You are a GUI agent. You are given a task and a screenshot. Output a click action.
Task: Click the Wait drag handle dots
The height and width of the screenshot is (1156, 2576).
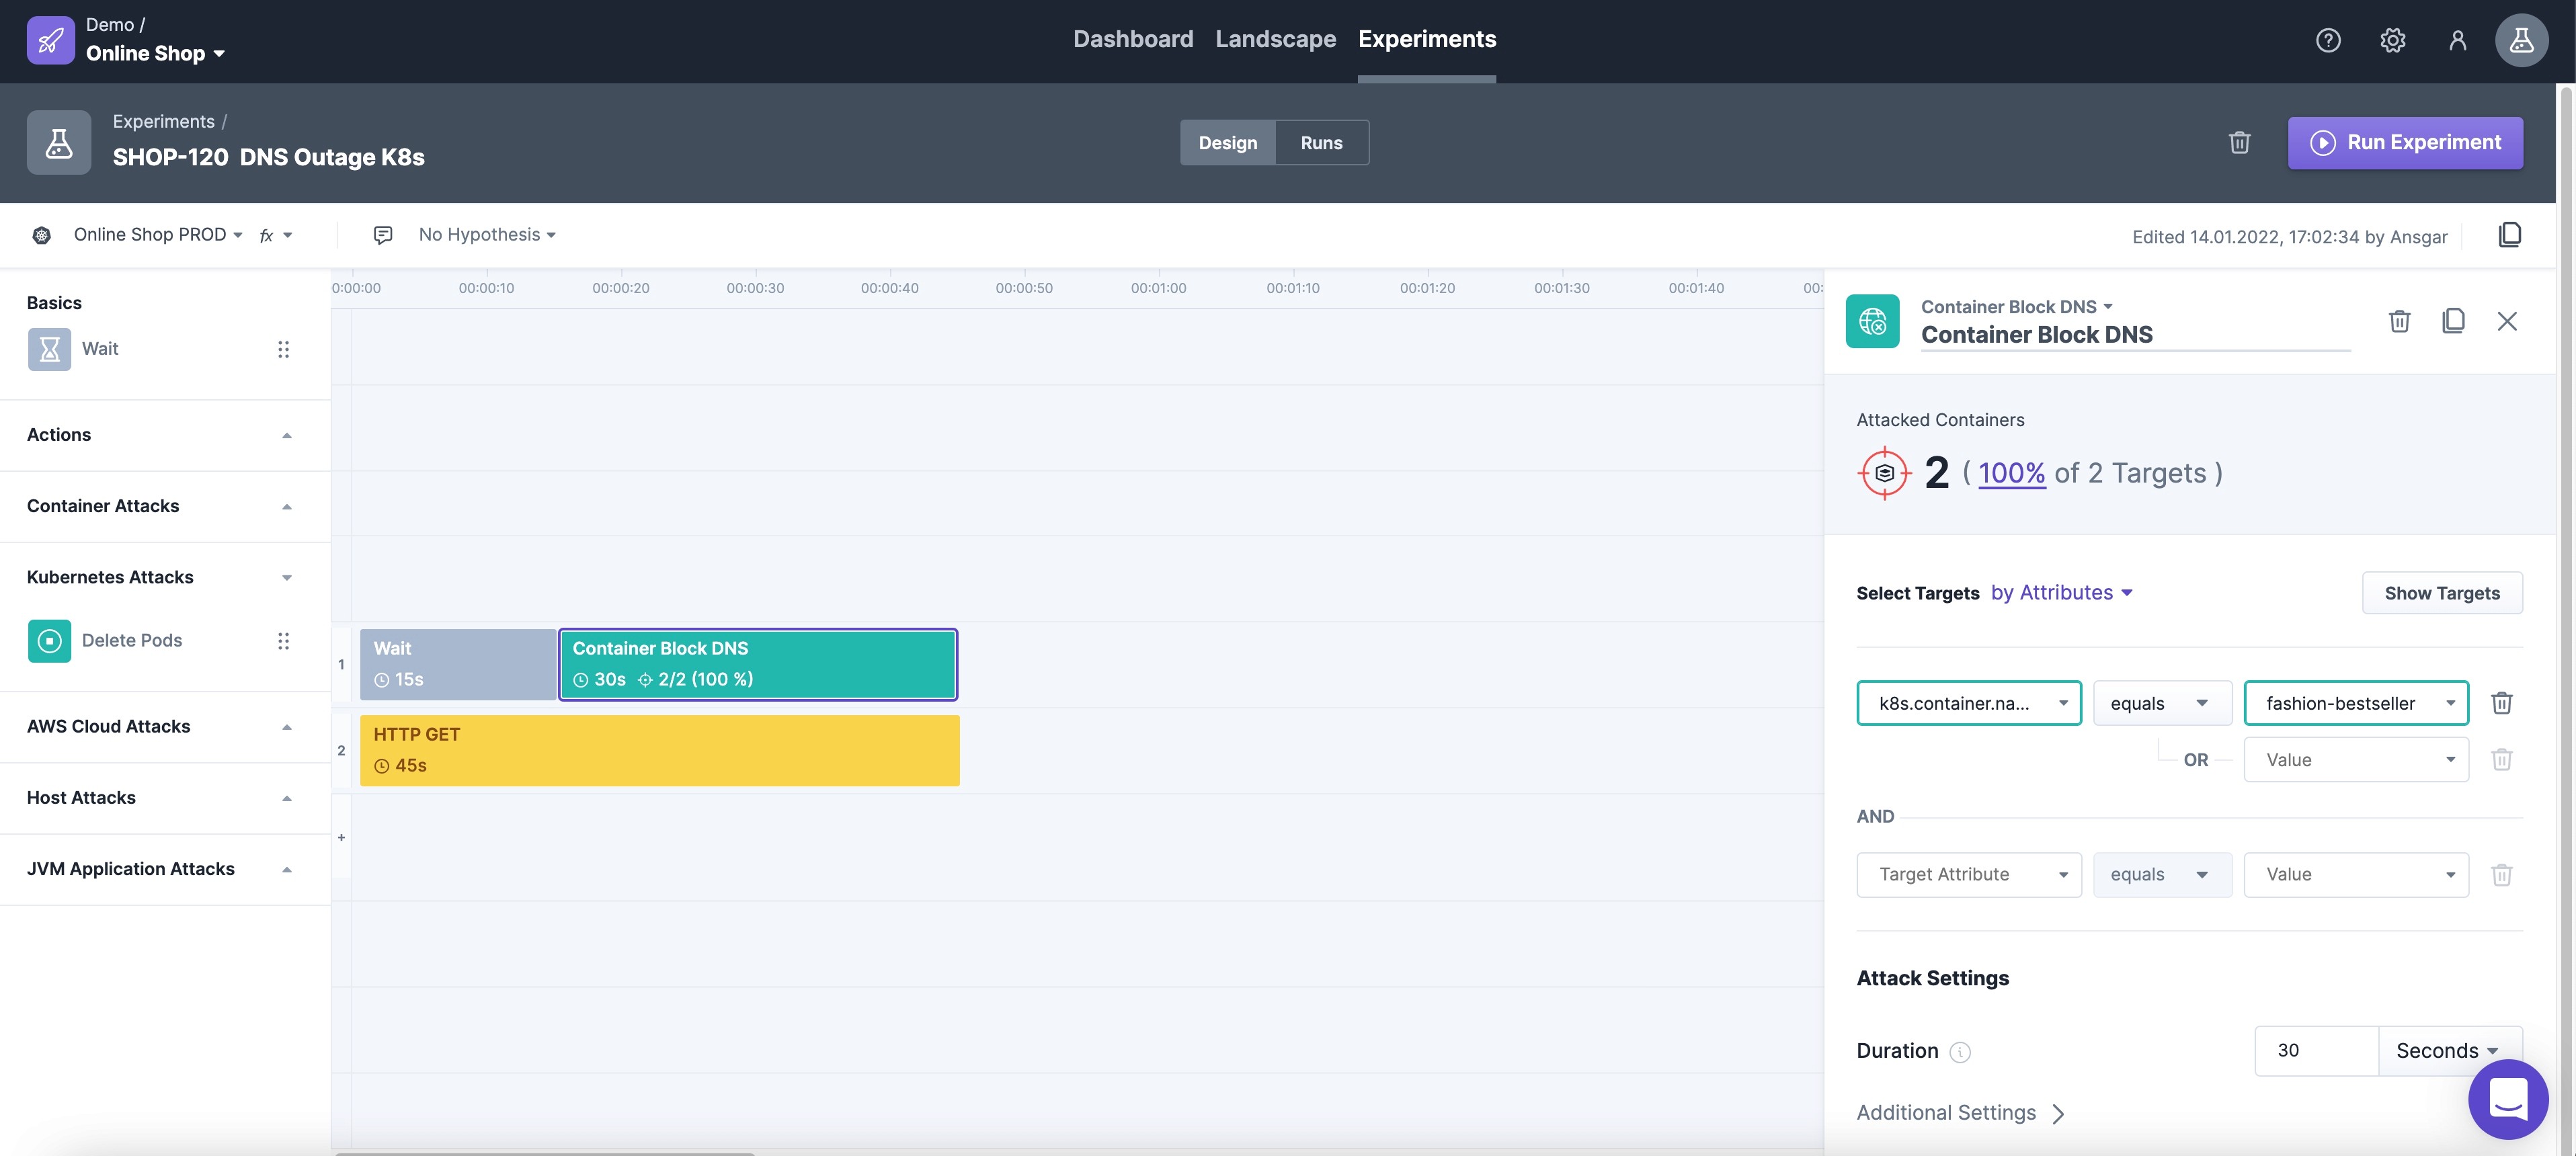click(283, 349)
